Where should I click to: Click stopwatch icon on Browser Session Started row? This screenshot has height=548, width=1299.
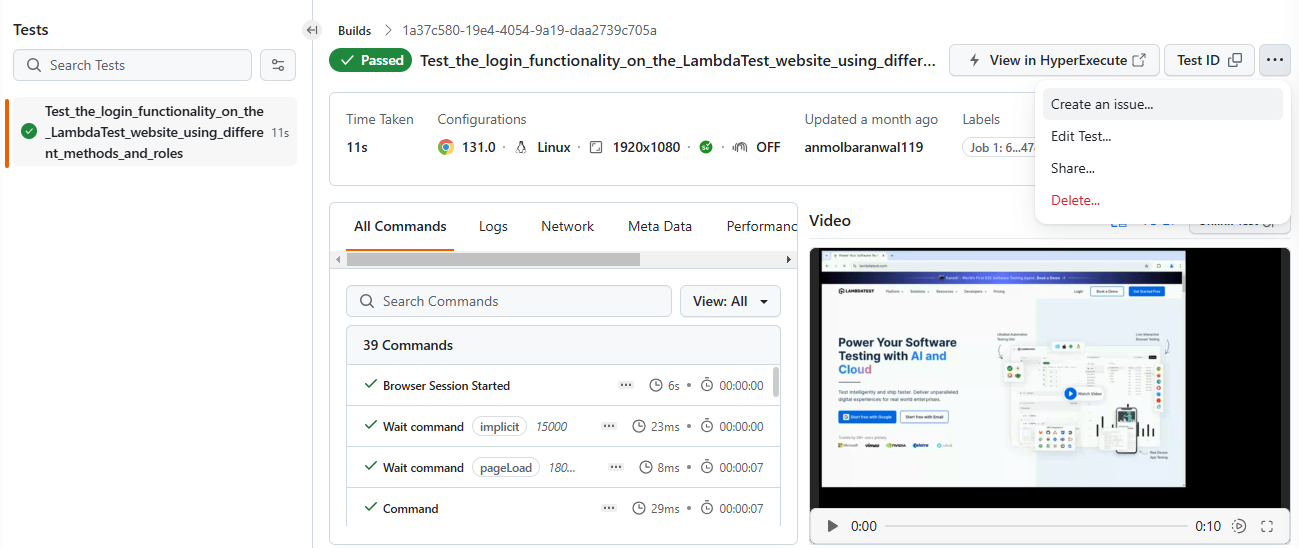pos(707,385)
